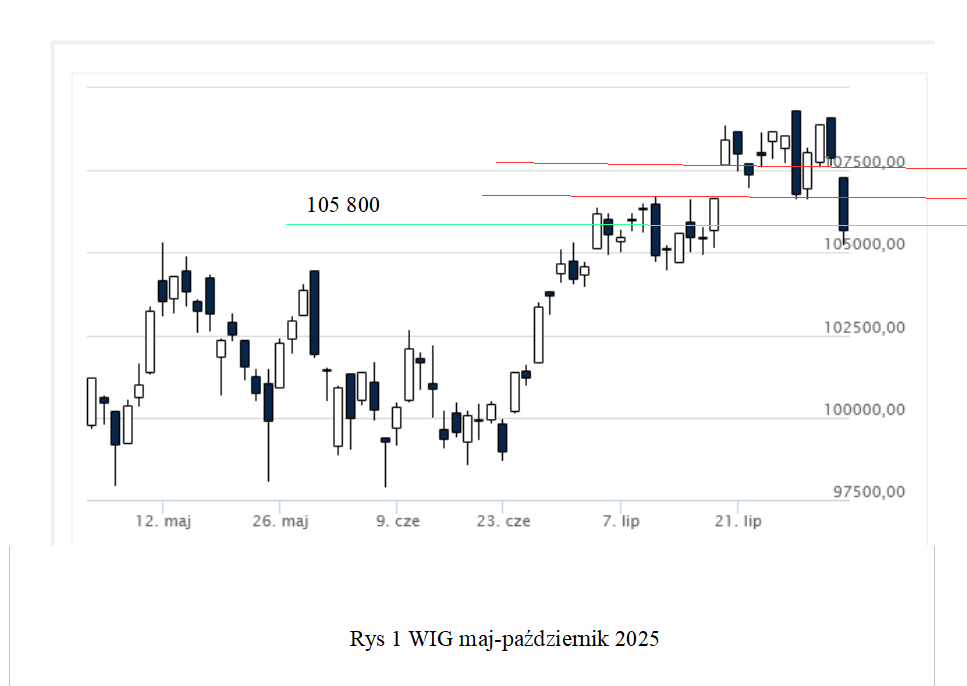967x686 pixels.
Task: Pick the "7. lip" date marker
Action: (620, 521)
